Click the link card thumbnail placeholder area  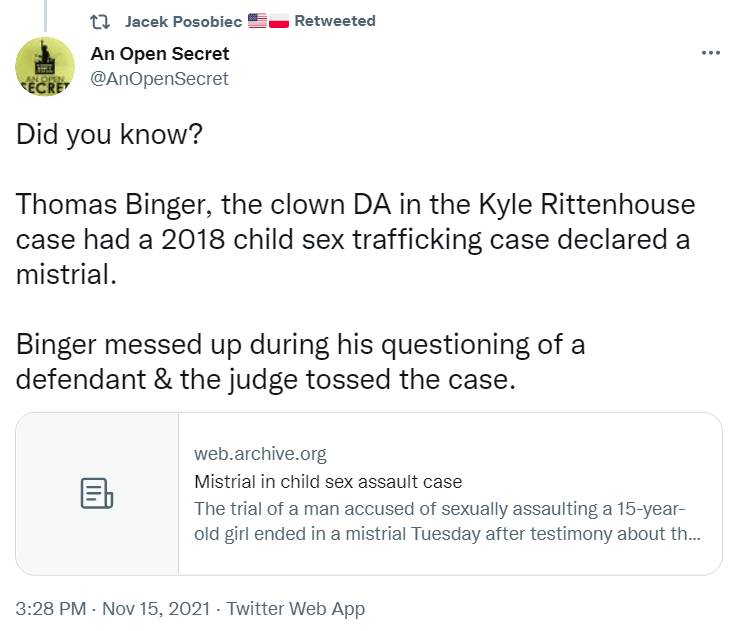pyautogui.click(x=97, y=494)
